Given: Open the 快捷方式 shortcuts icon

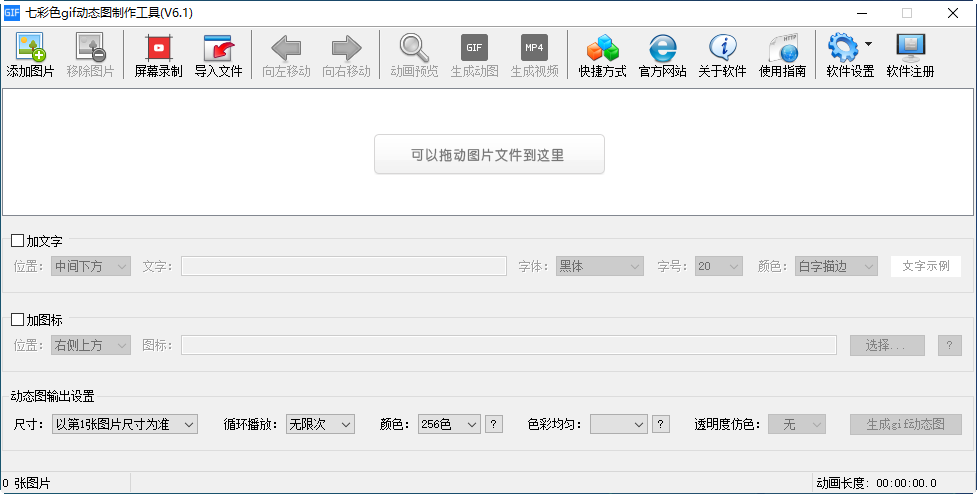Looking at the screenshot, I should (x=603, y=55).
